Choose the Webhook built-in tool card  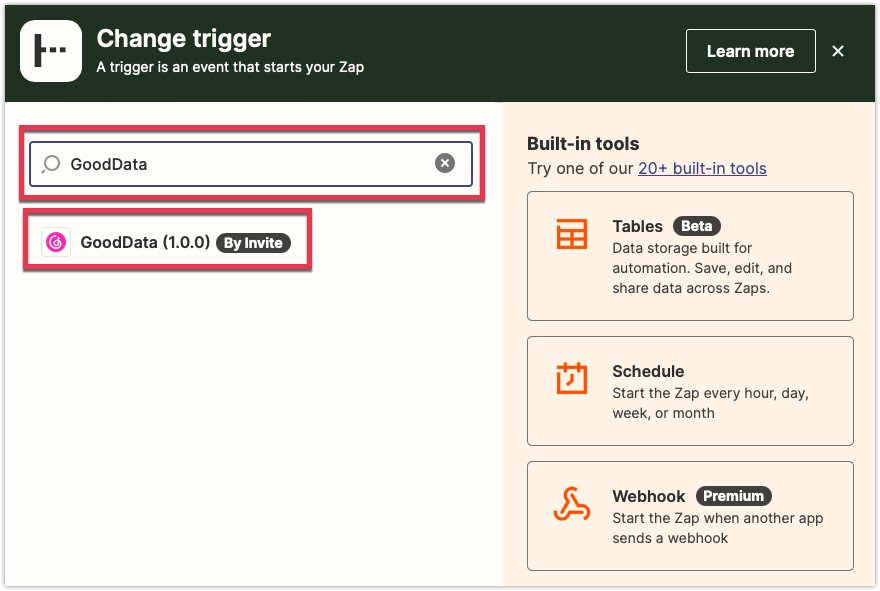(690, 516)
